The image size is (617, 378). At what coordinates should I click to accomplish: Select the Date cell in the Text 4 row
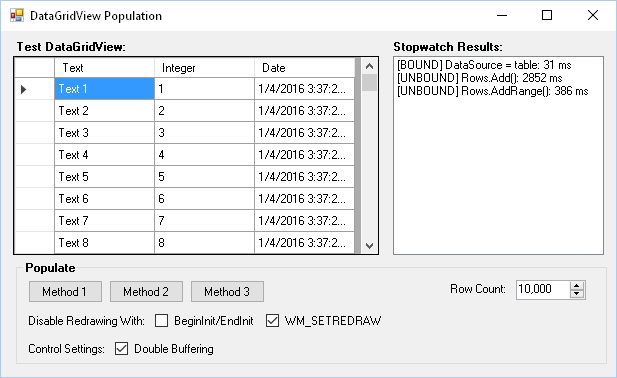(304, 155)
